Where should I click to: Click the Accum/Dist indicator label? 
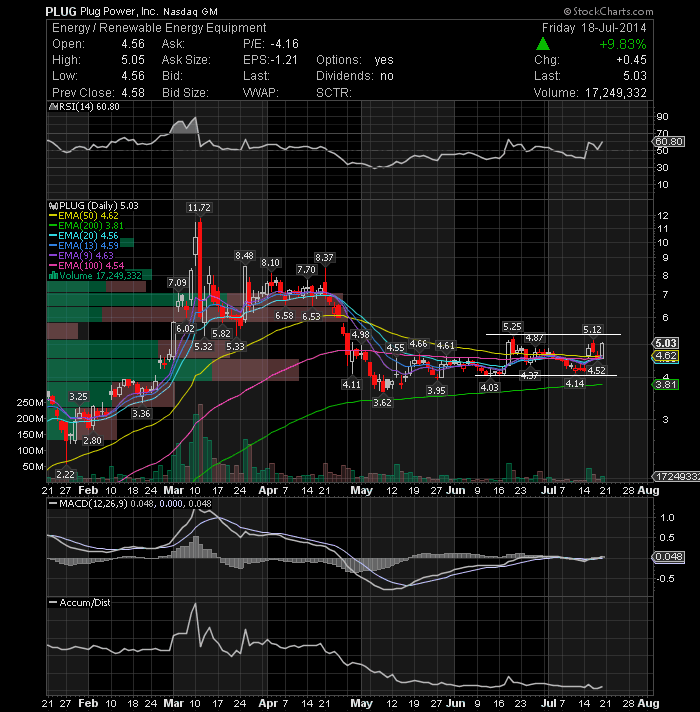(80, 603)
